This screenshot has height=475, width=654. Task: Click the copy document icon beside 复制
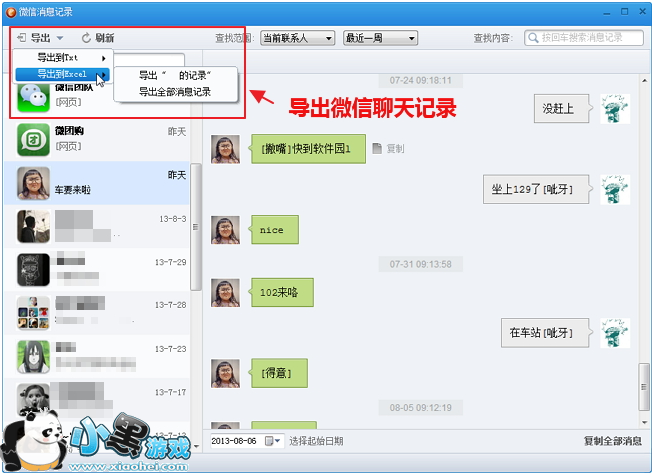click(377, 148)
